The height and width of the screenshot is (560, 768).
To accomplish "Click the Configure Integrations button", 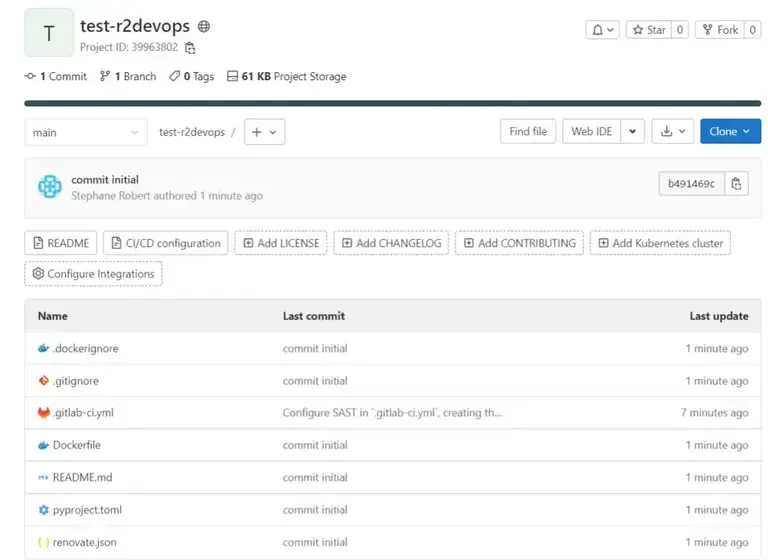I will click(x=93, y=274).
